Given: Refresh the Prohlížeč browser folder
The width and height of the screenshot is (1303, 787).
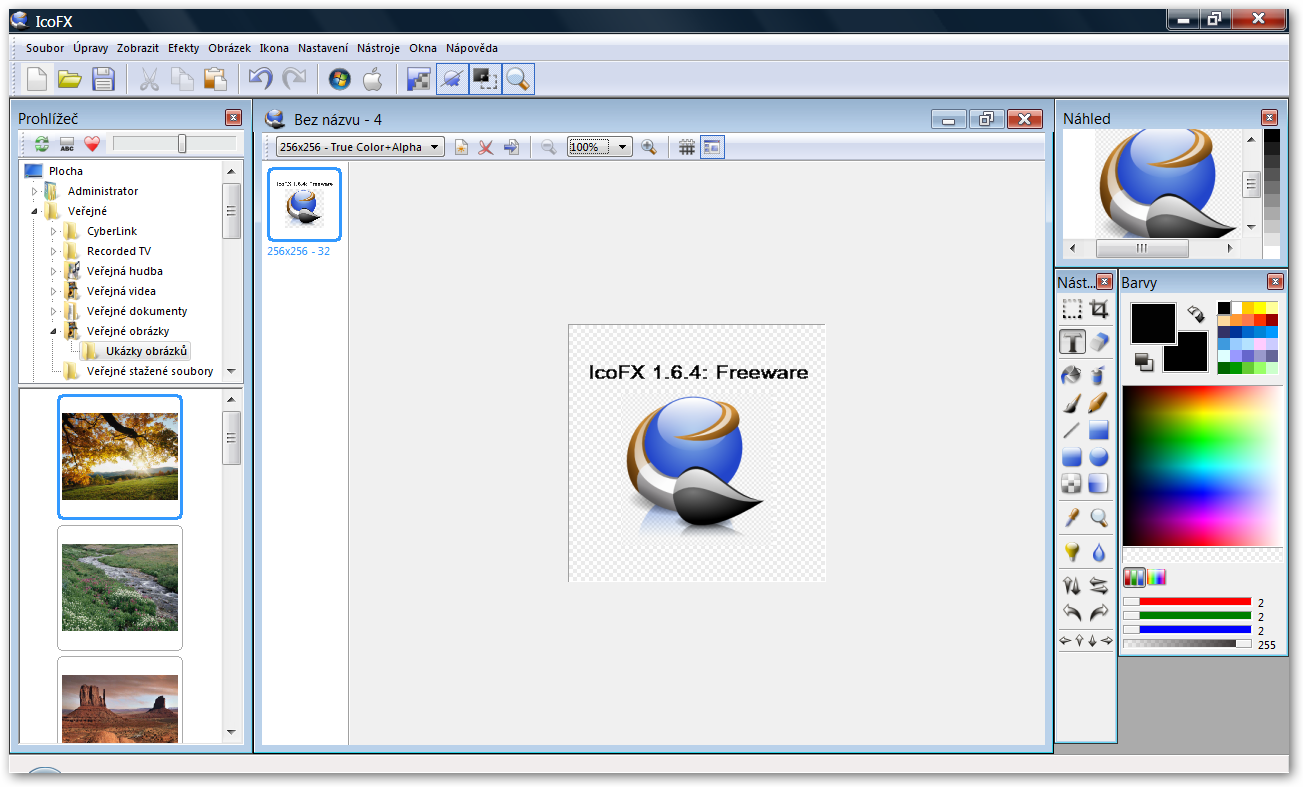Looking at the screenshot, I should pyautogui.click(x=42, y=144).
